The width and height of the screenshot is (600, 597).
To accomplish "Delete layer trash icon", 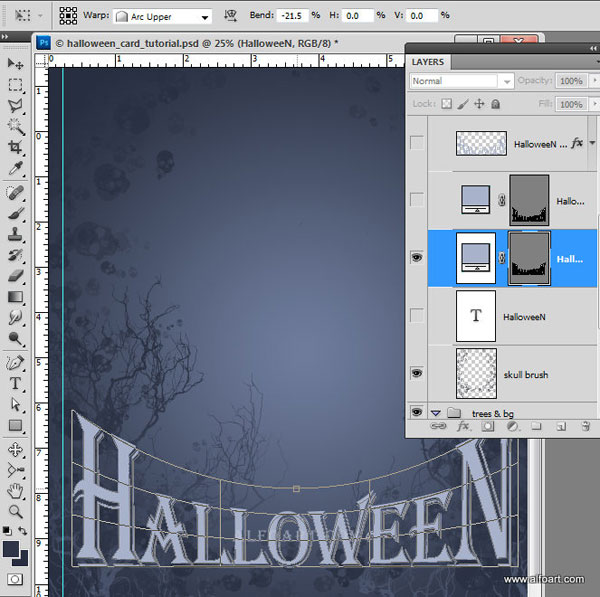I will click(585, 426).
